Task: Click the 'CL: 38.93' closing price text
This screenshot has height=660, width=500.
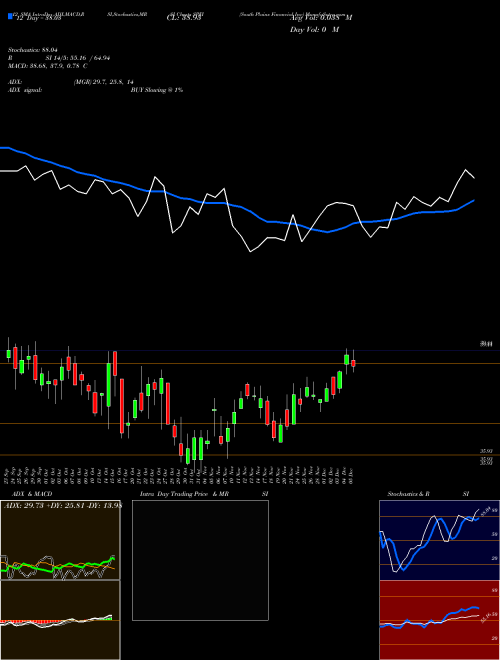Action: (x=184, y=18)
